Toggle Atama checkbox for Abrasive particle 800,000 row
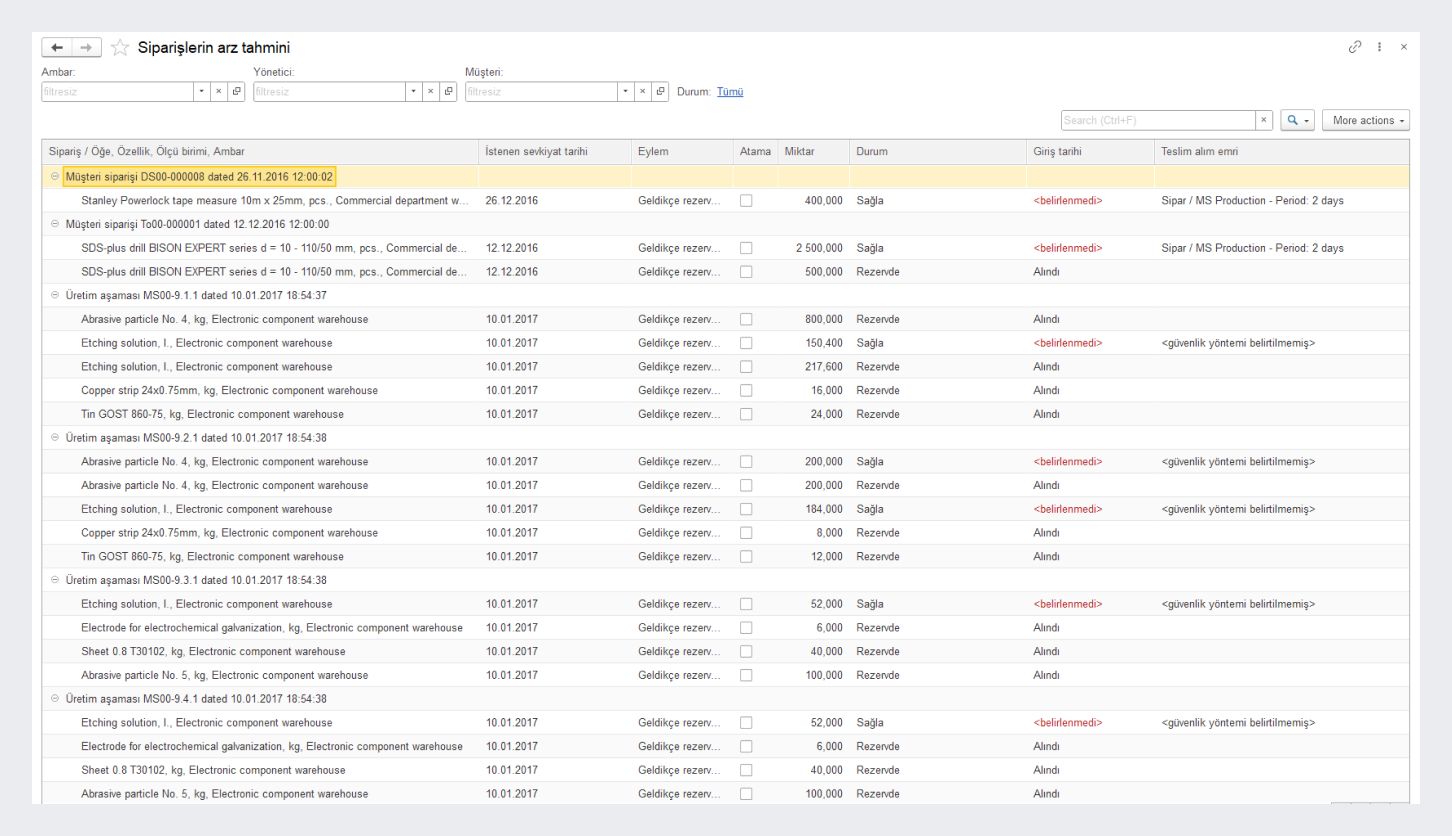This screenshot has height=836, width=1452. point(746,319)
